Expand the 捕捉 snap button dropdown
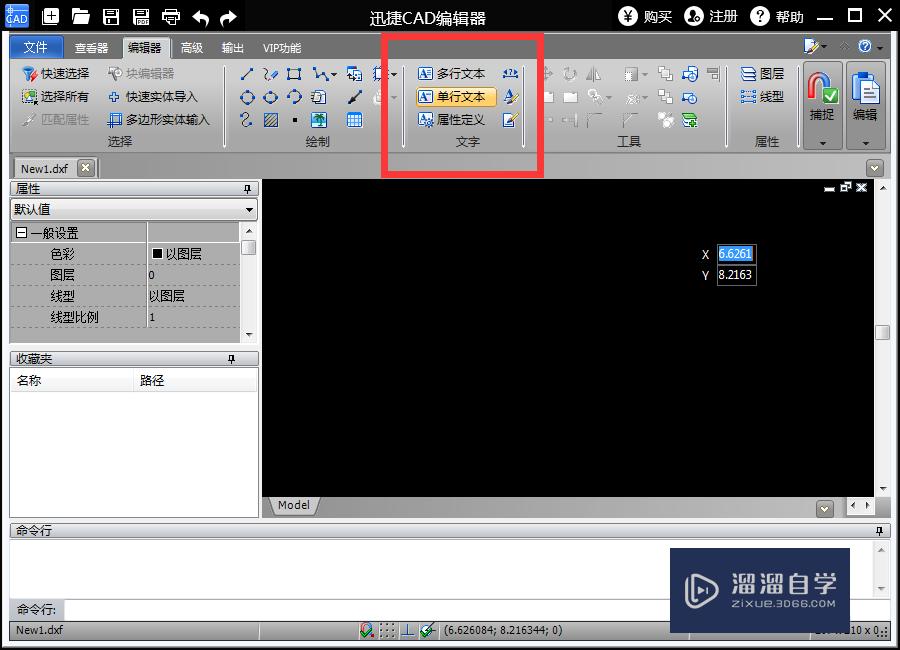 coord(823,143)
